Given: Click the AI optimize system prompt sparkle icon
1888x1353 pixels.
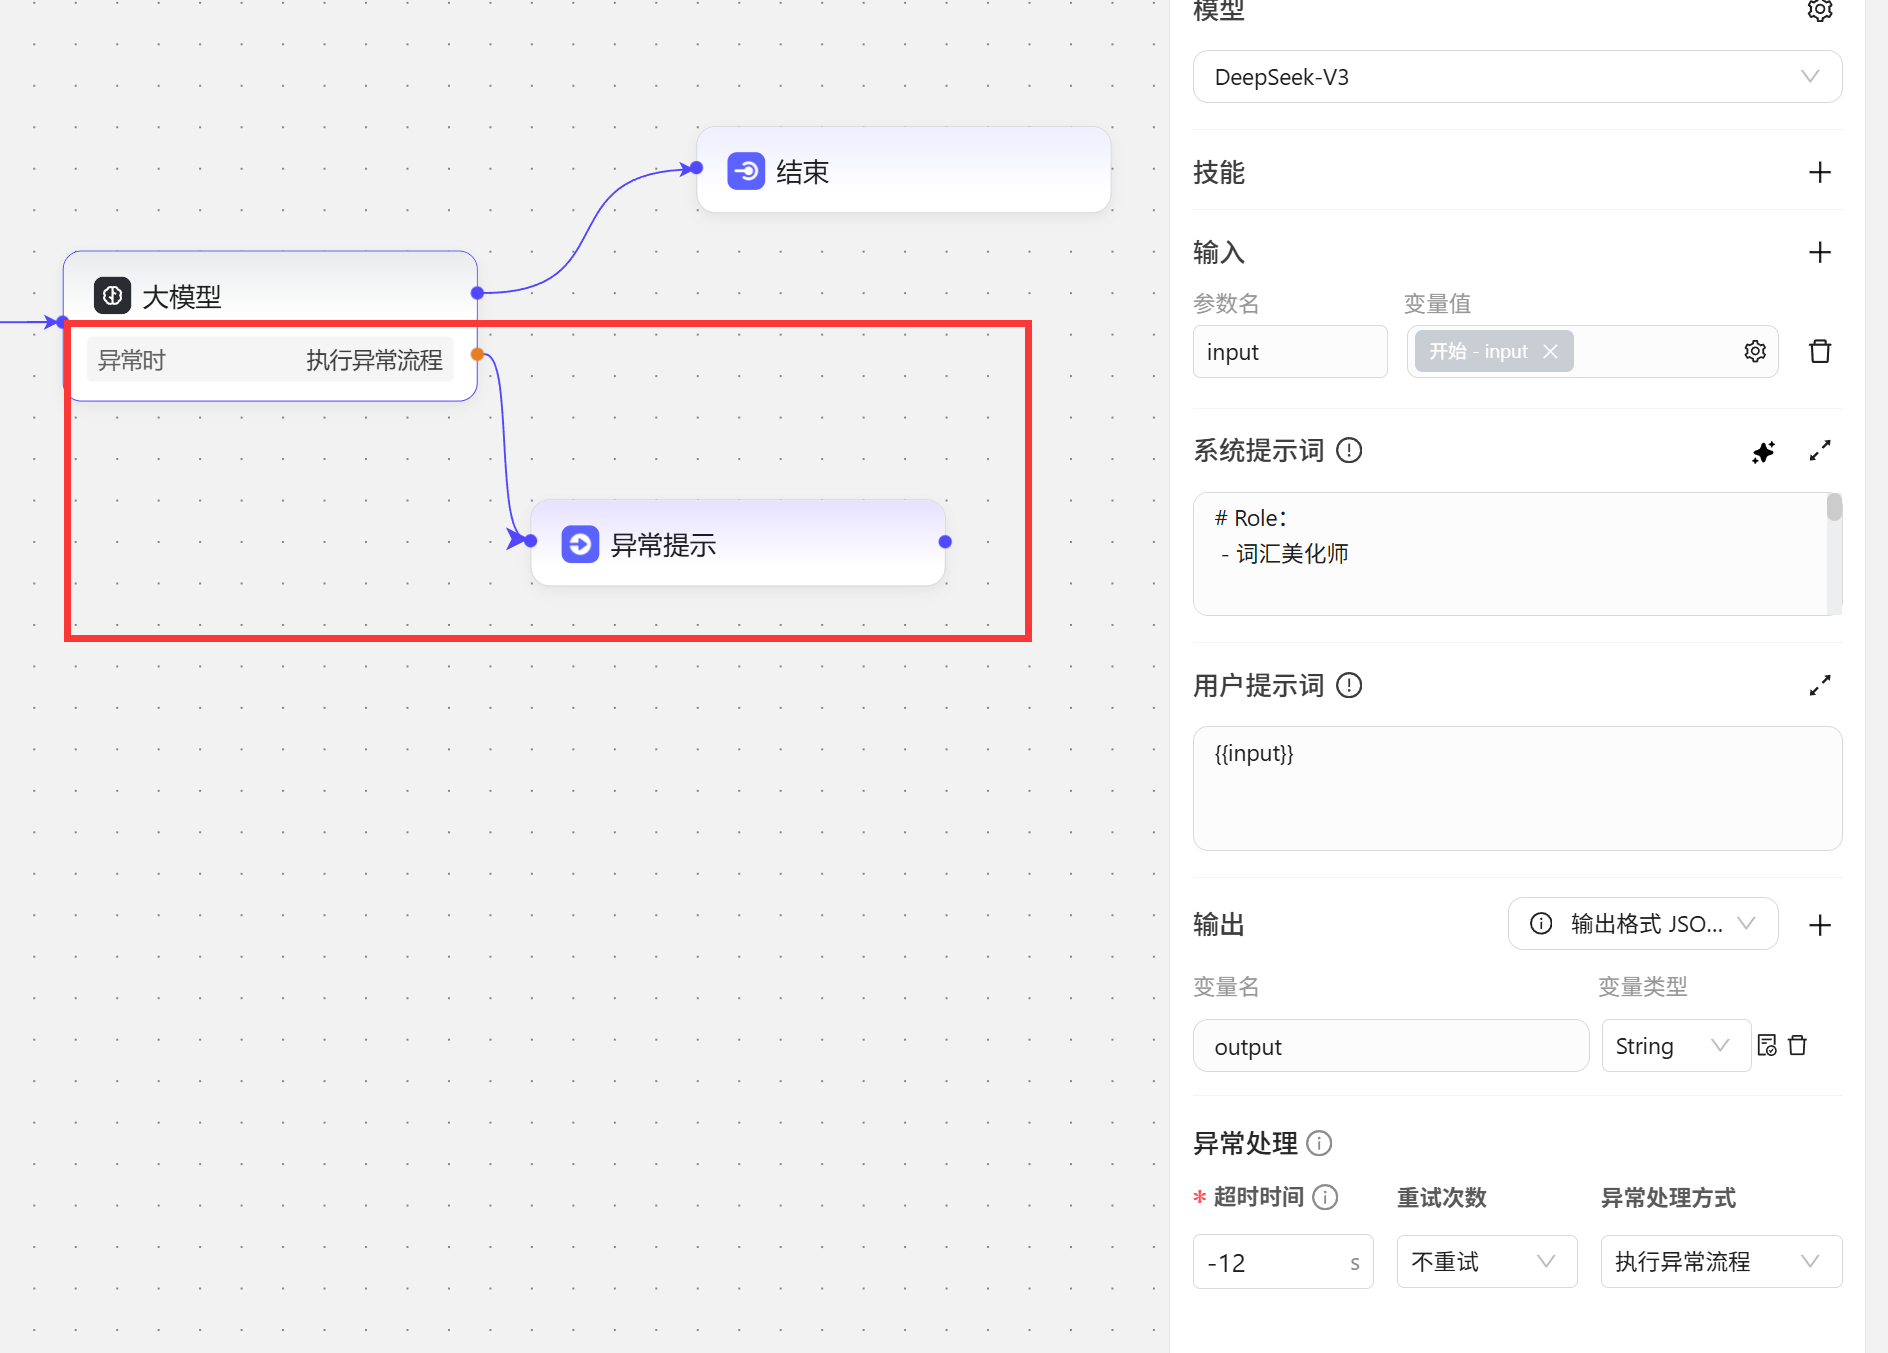Looking at the screenshot, I should 1763,452.
